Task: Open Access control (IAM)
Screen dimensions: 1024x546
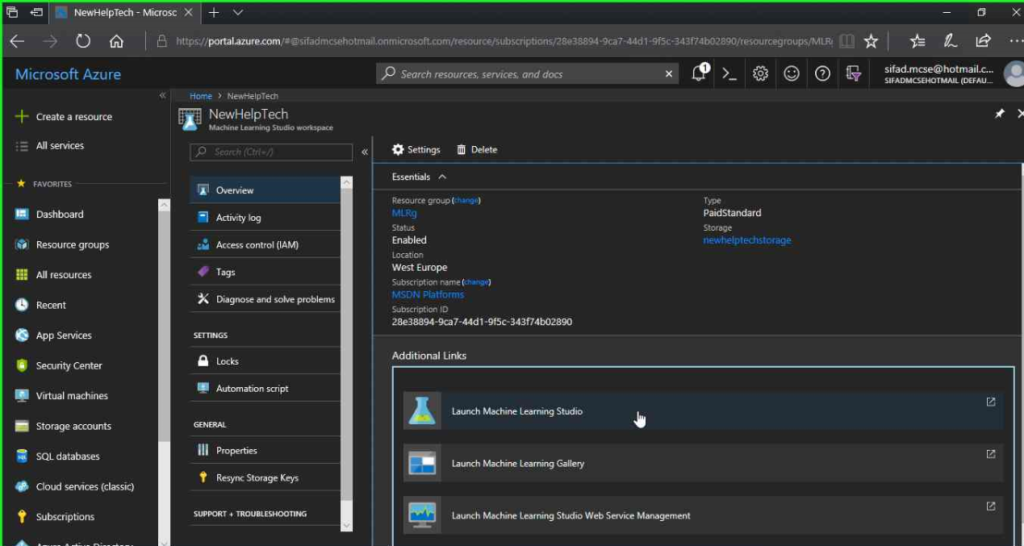Action: (x=264, y=245)
